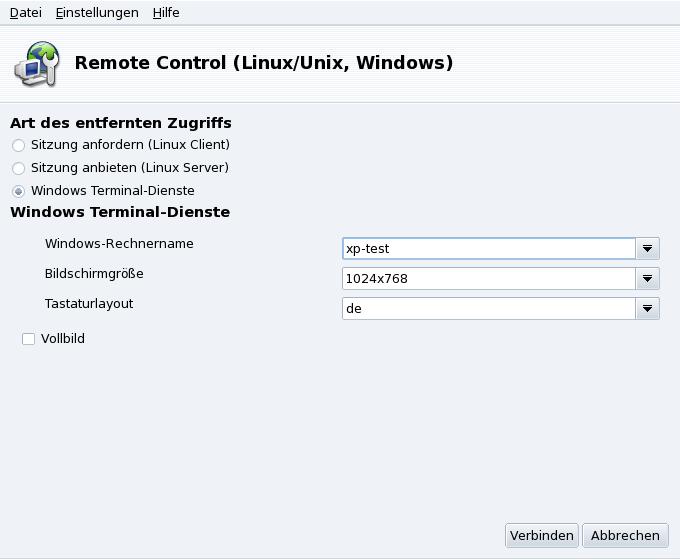The image size is (680, 560).
Task: Enable the Vollbild checkbox
Action: tap(28, 339)
